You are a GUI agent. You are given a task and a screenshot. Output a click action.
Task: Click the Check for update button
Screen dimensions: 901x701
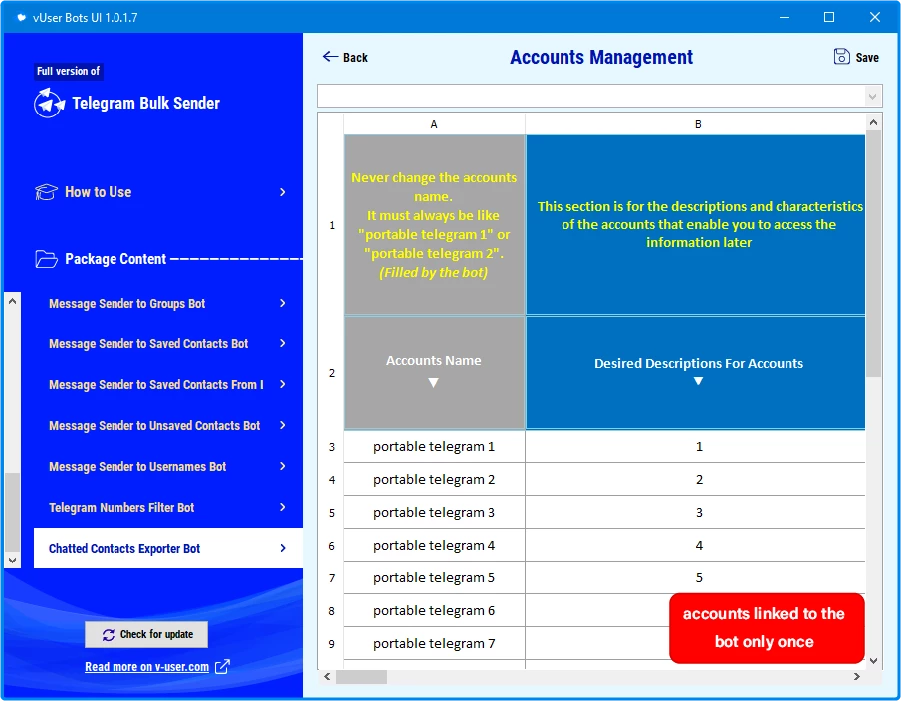tap(147, 634)
